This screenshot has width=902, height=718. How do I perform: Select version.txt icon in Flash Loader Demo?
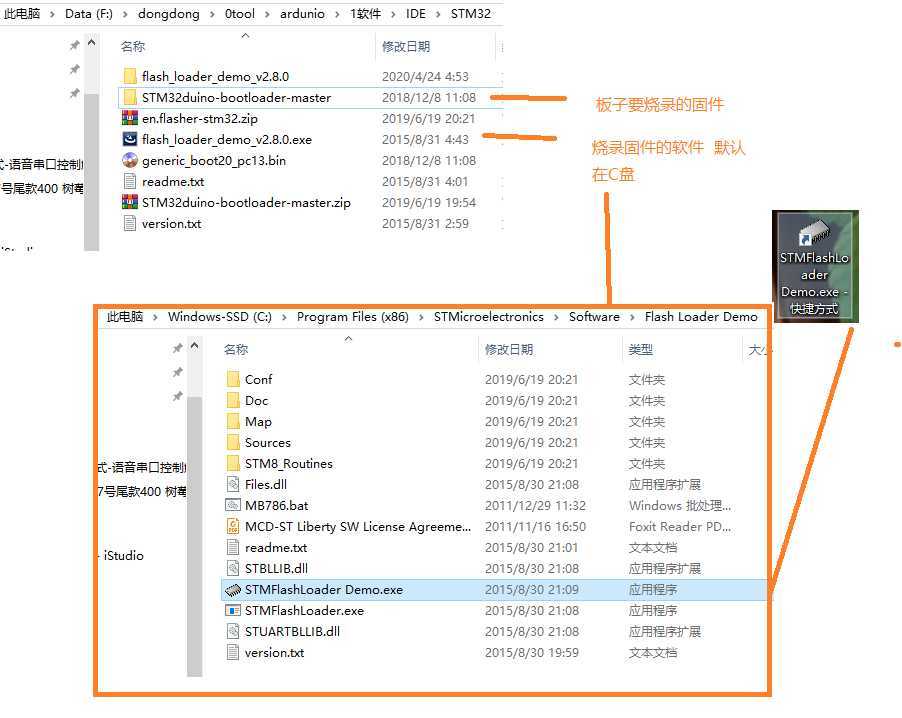(233, 652)
